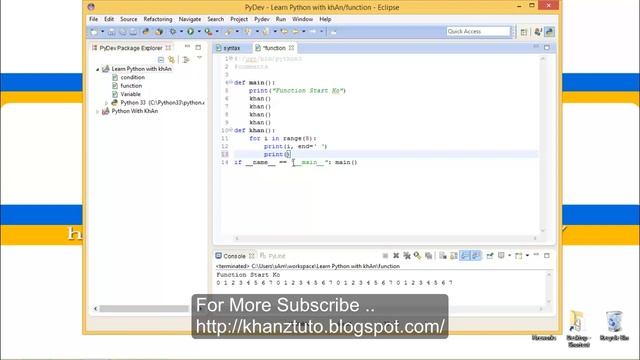Open the Debug dropdown arrow
Screen dimensions: 640x360
(x=181, y=31)
